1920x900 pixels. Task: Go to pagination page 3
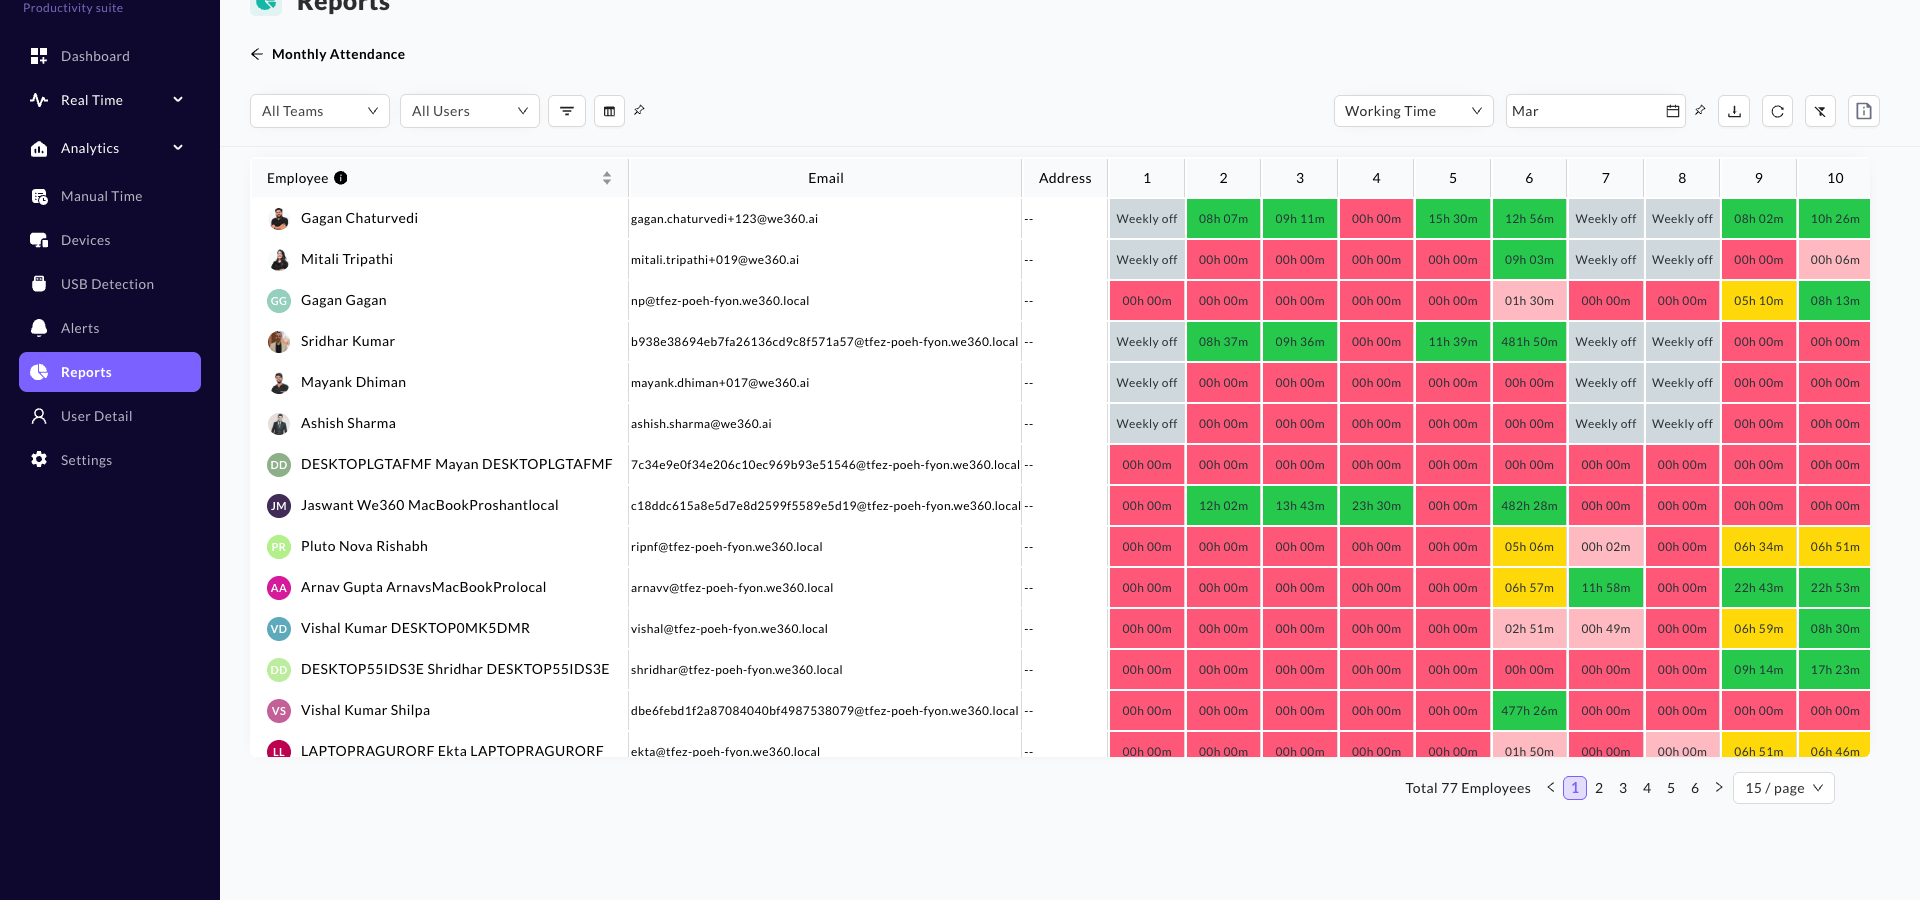point(1623,788)
